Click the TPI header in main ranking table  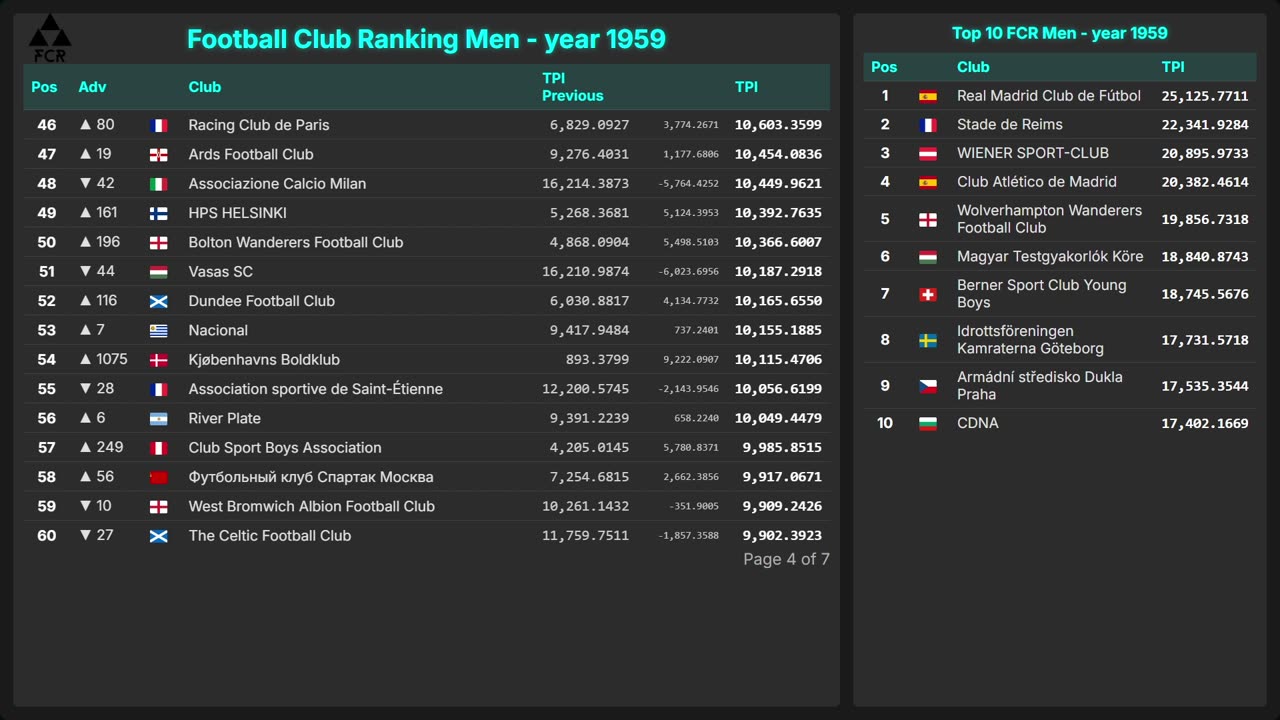(x=746, y=87)
